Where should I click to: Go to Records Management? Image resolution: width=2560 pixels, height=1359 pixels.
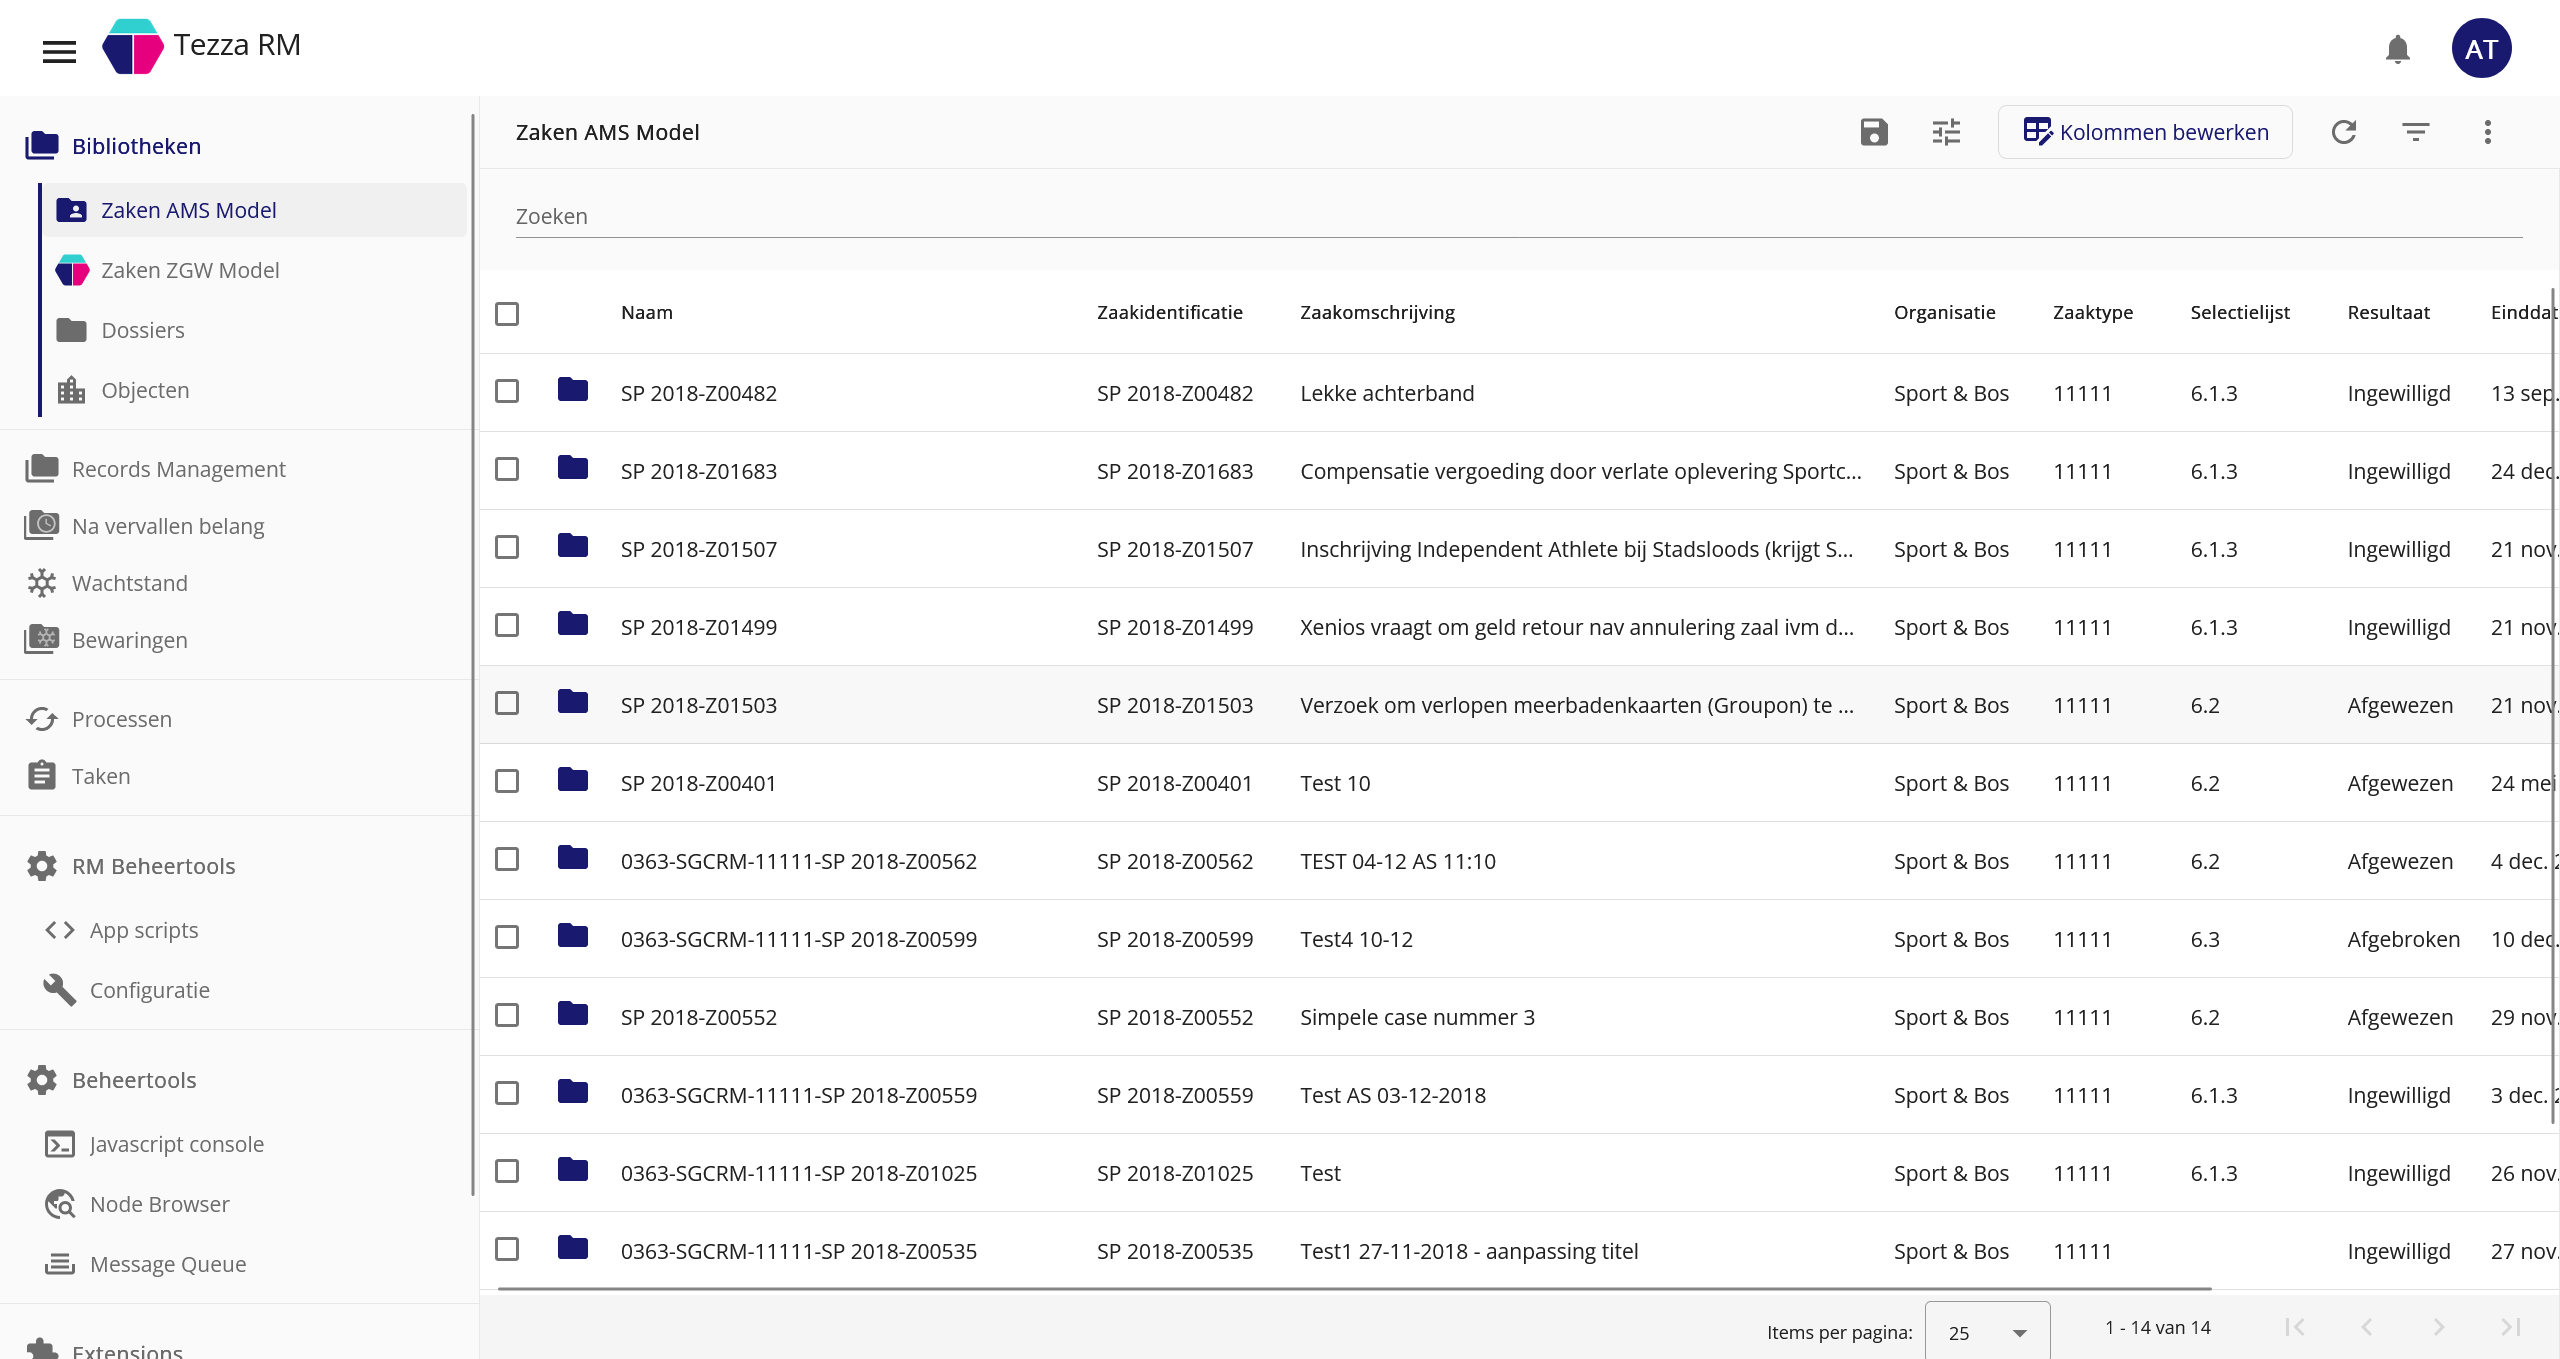click(178, 469)
